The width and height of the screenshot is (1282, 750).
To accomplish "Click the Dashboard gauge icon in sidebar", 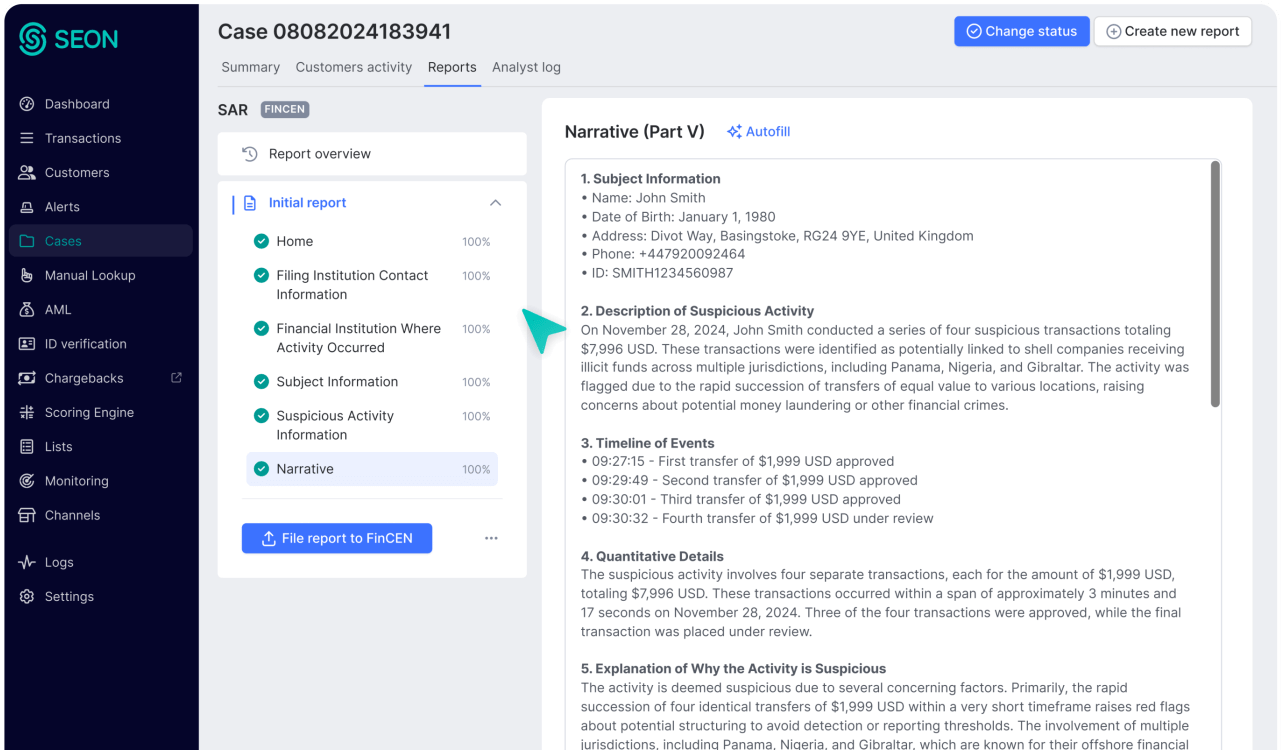I will [27, 104].
